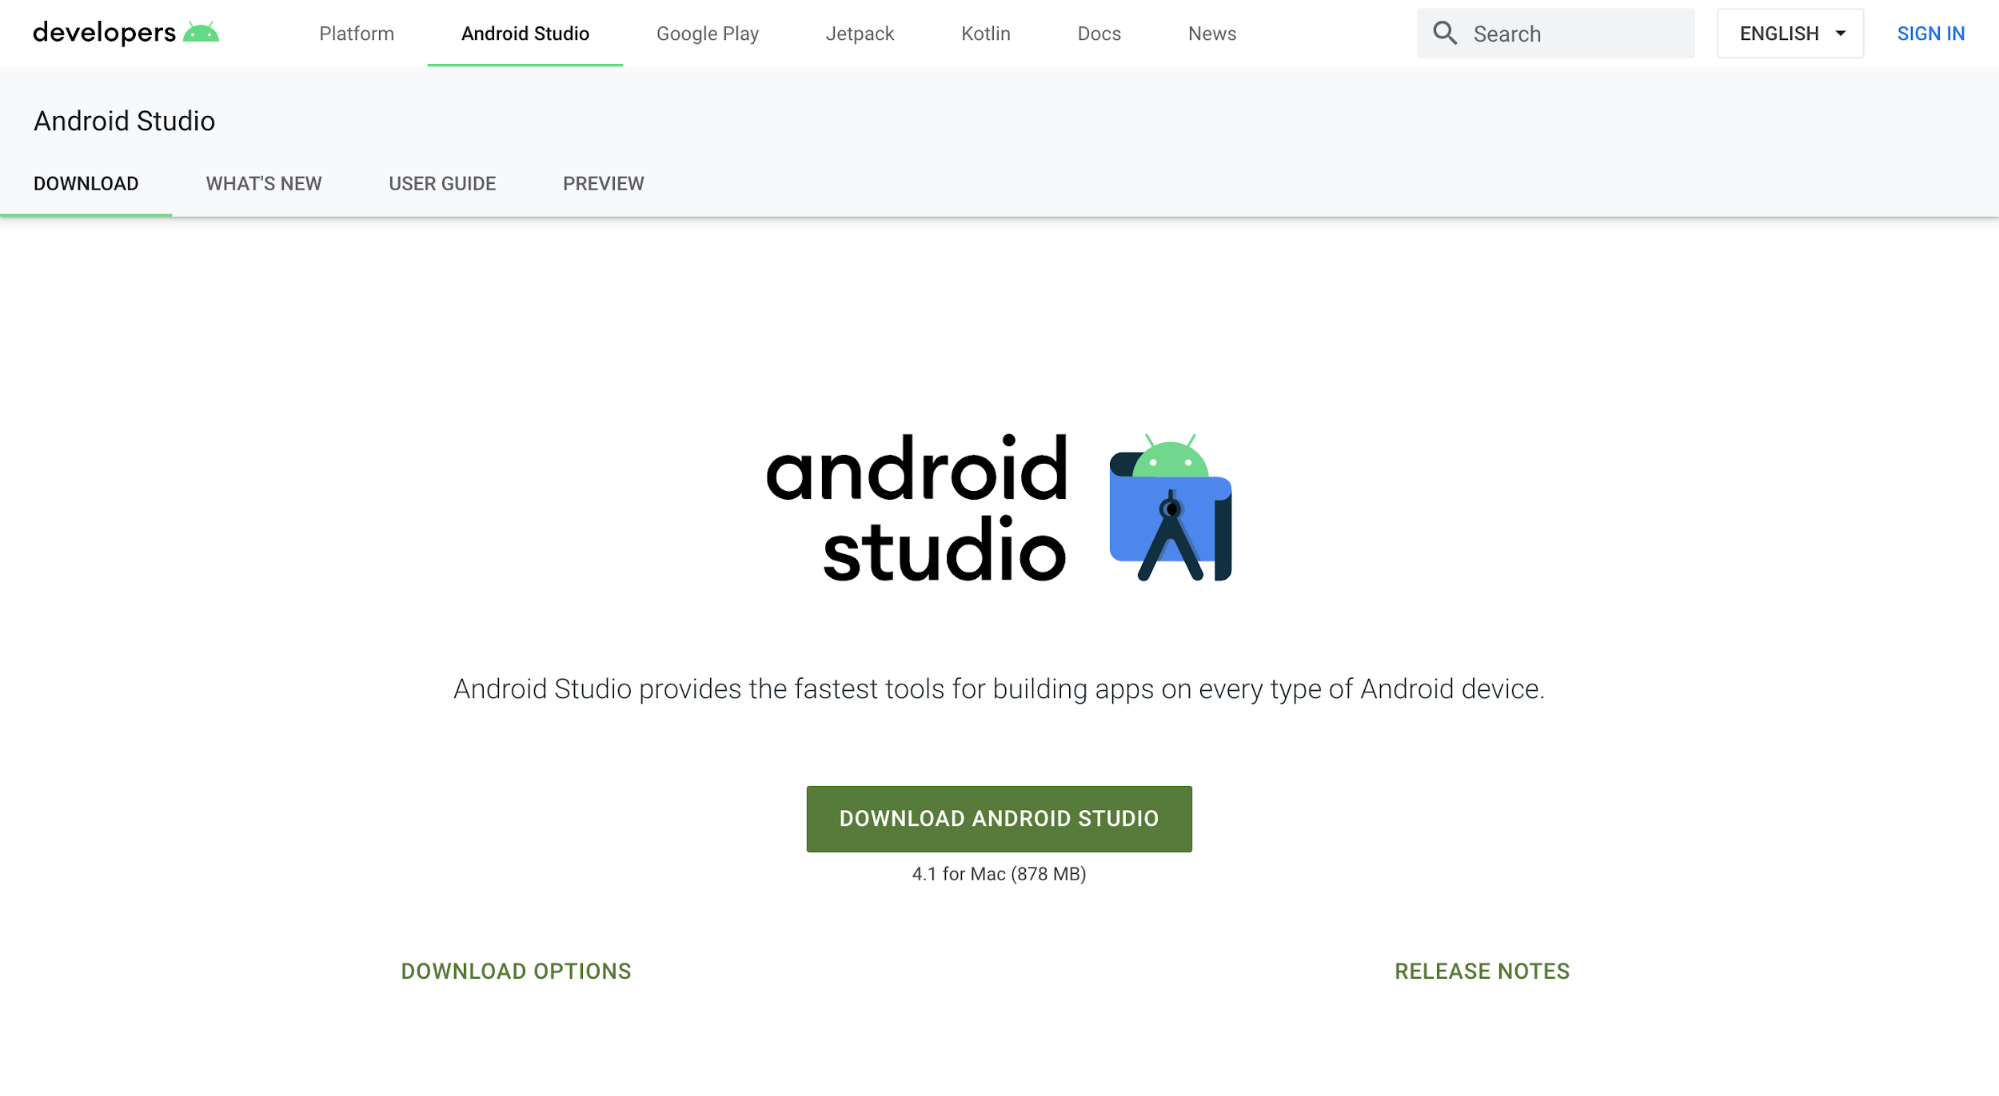Image resolution: width=1999 pixels, height=1096 pixels.
Task: Open the Platform nav tab
Action: (356, 33)
